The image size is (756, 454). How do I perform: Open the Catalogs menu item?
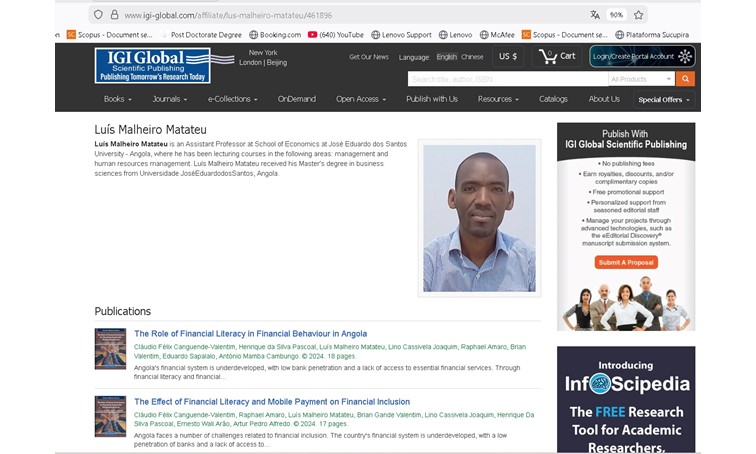[553, 99]
